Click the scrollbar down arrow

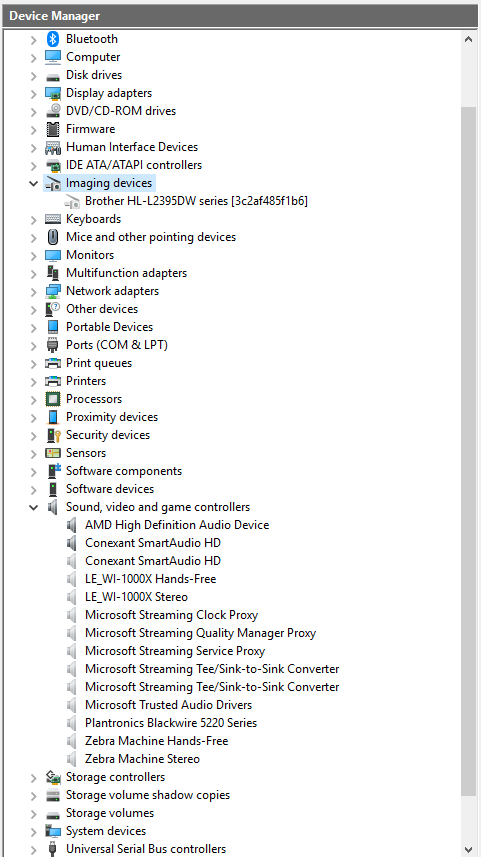tap(468, 849)
